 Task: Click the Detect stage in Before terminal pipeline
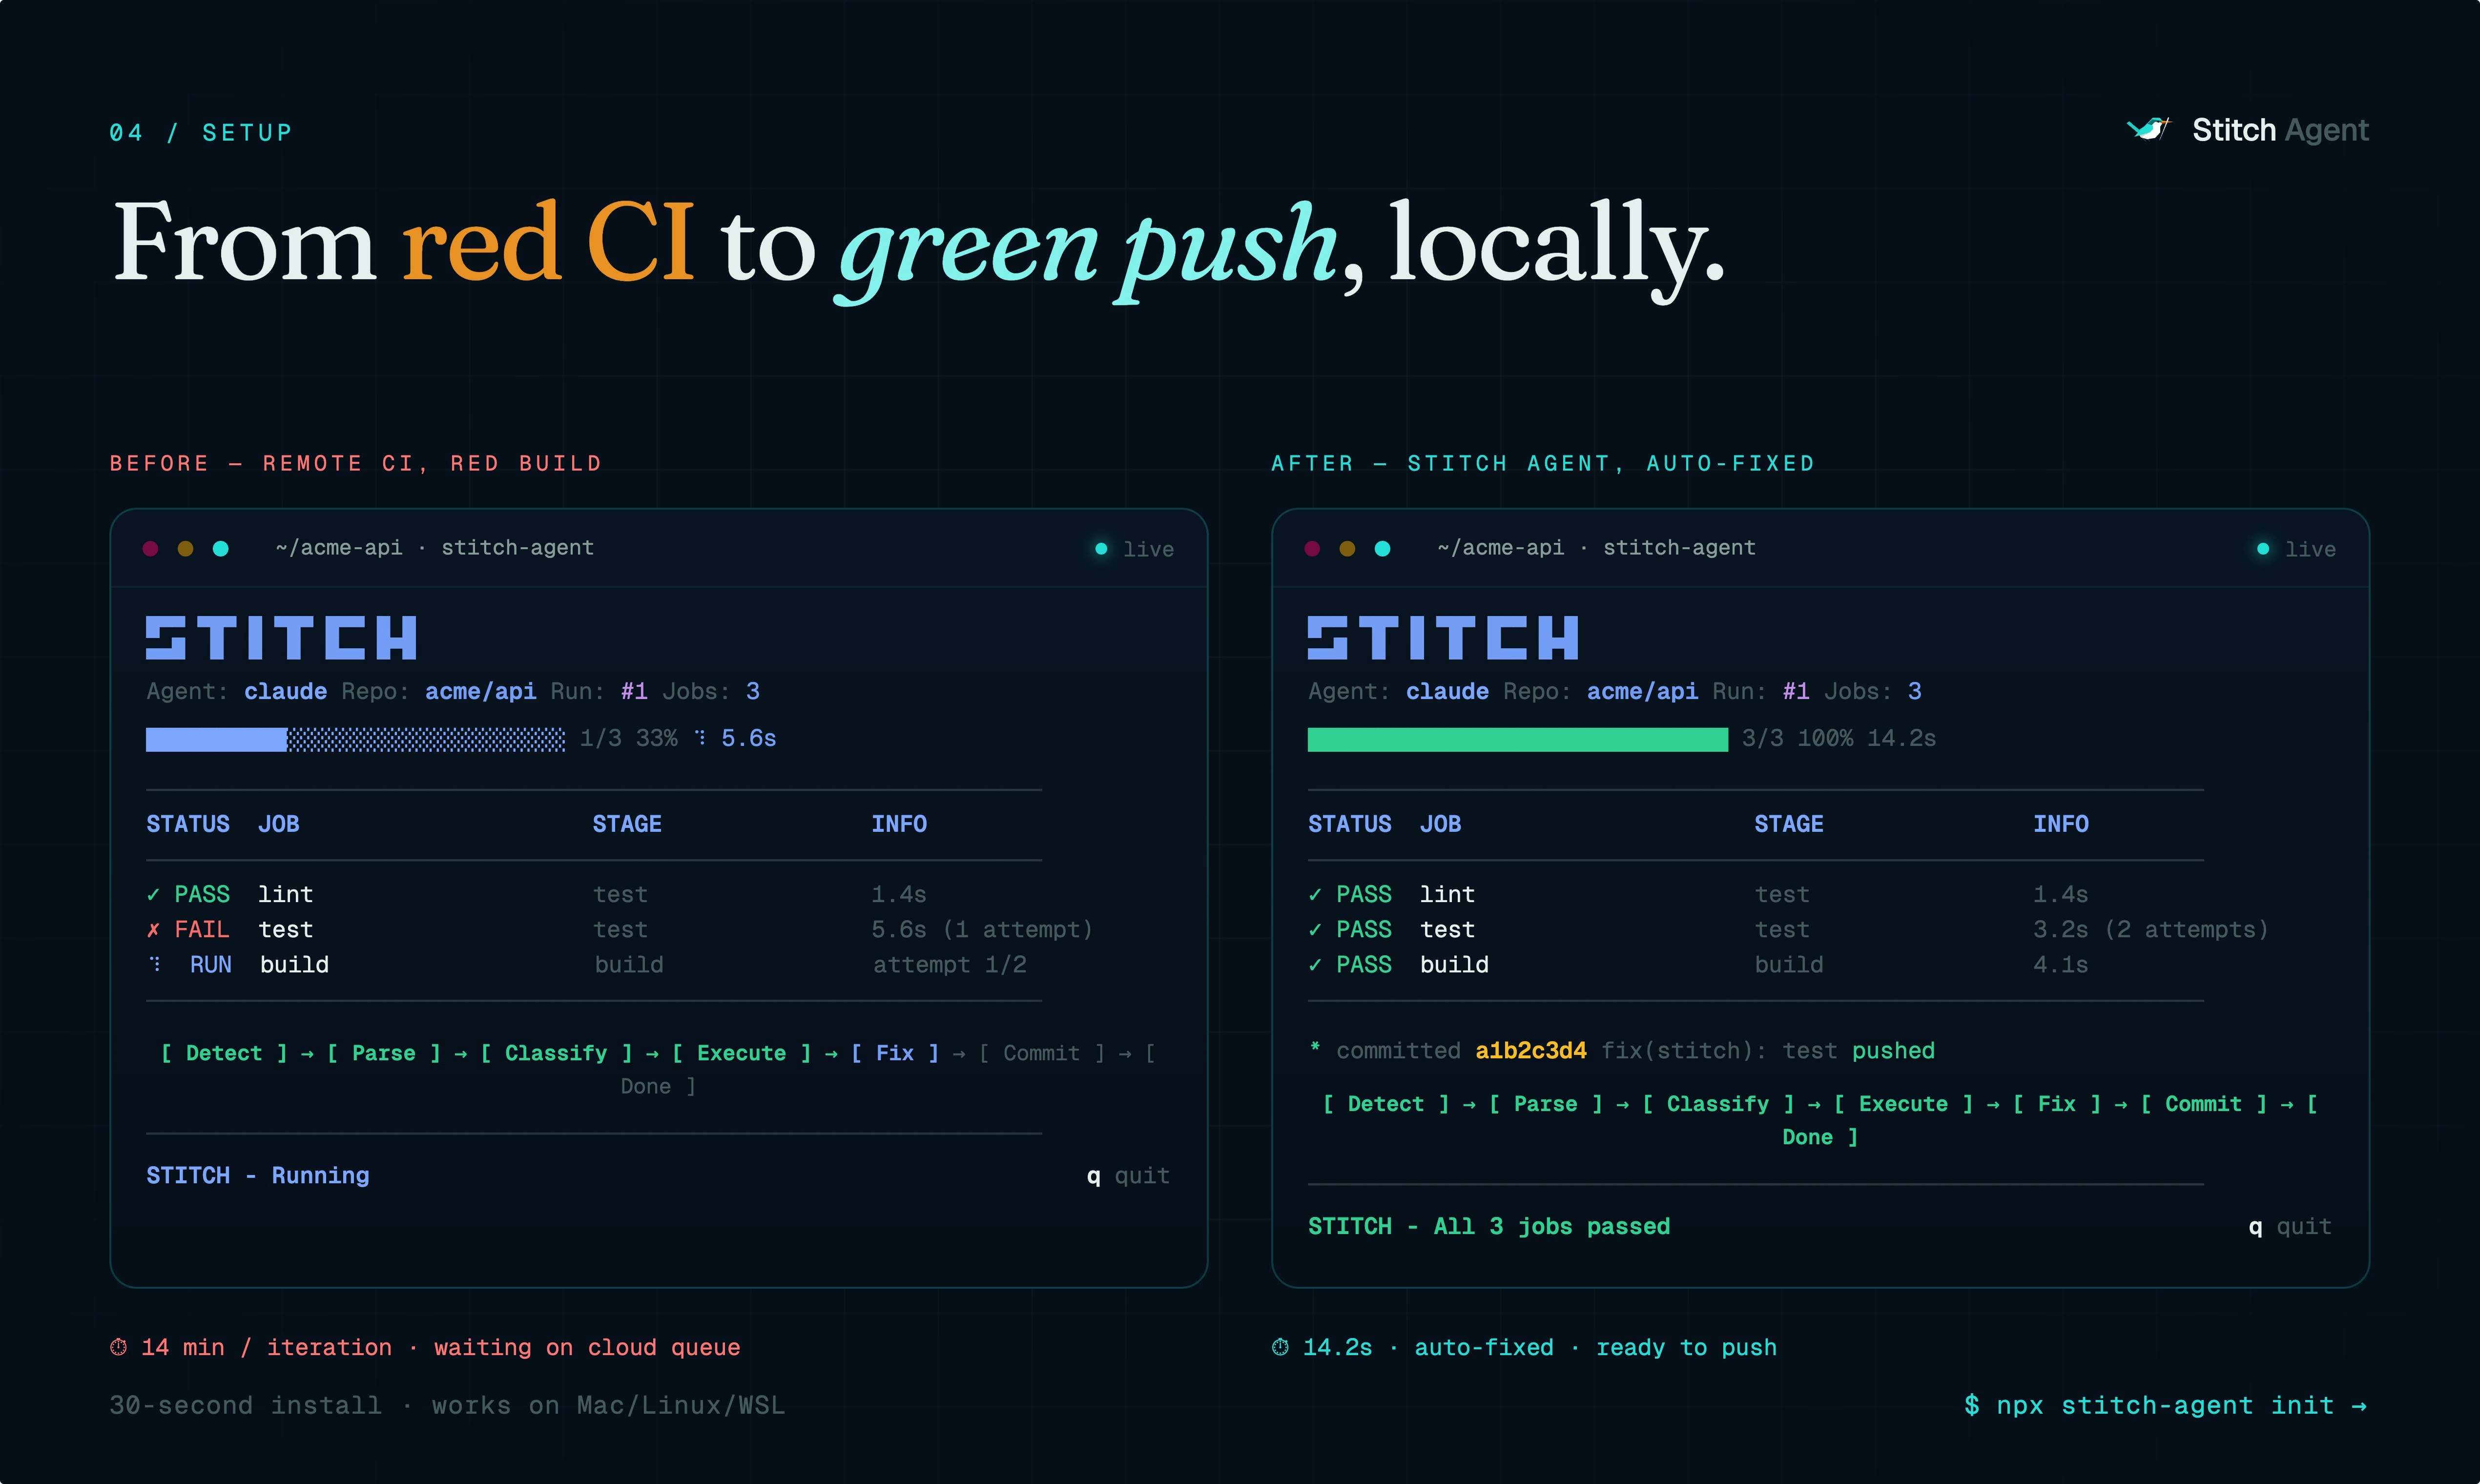[x=224, y=1053]
